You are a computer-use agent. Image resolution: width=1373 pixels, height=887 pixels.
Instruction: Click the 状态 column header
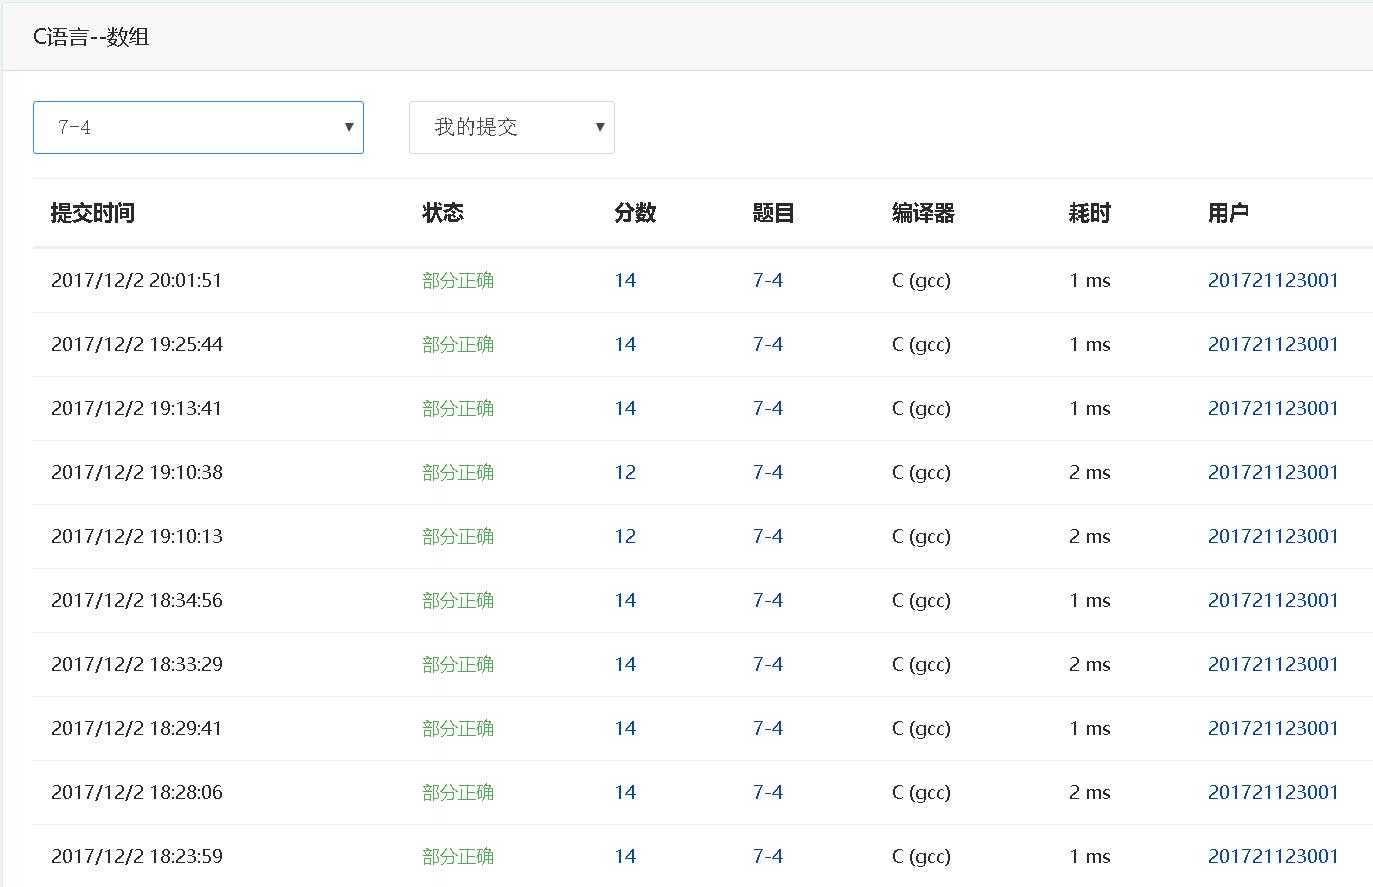[443, 213]
